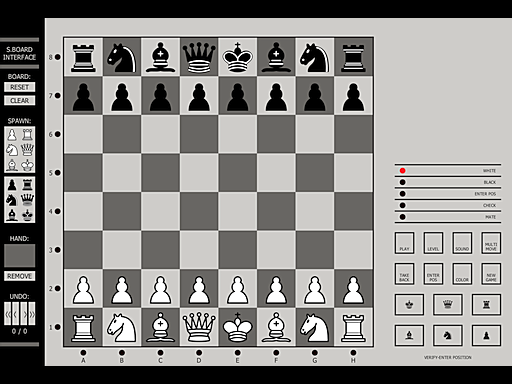This screenshot has height=384, width=512.
Task: Jump to last move with redo-all arrow
Action: pyautogui.click(x=32, y=314)
